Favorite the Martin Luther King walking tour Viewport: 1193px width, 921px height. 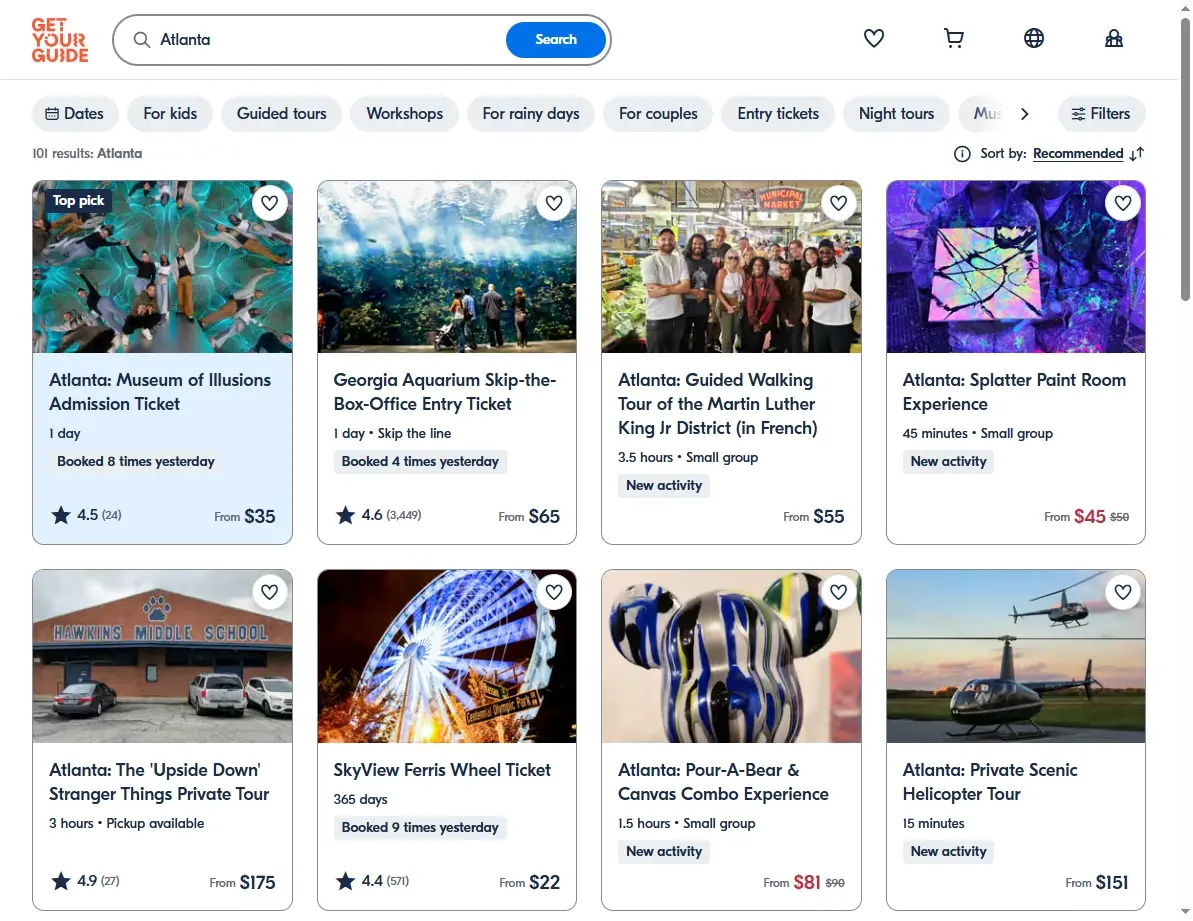click(x=838, y=203)
